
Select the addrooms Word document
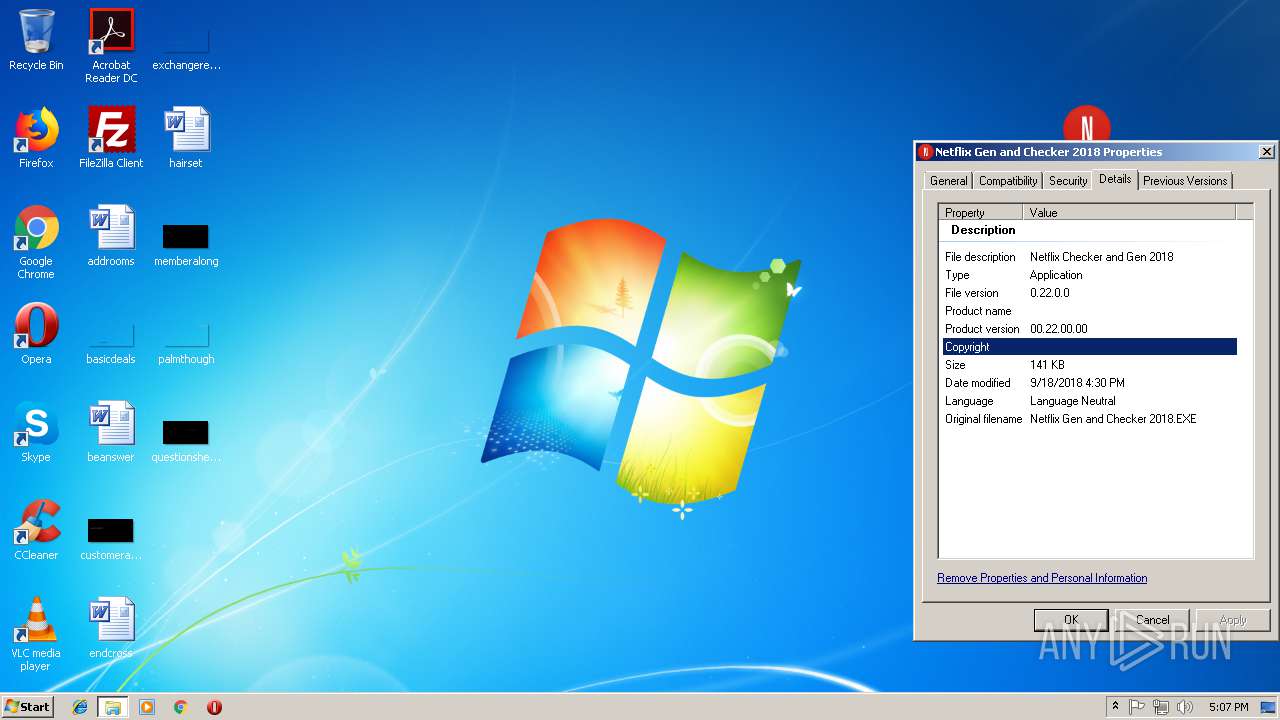[x=111, y=236]
